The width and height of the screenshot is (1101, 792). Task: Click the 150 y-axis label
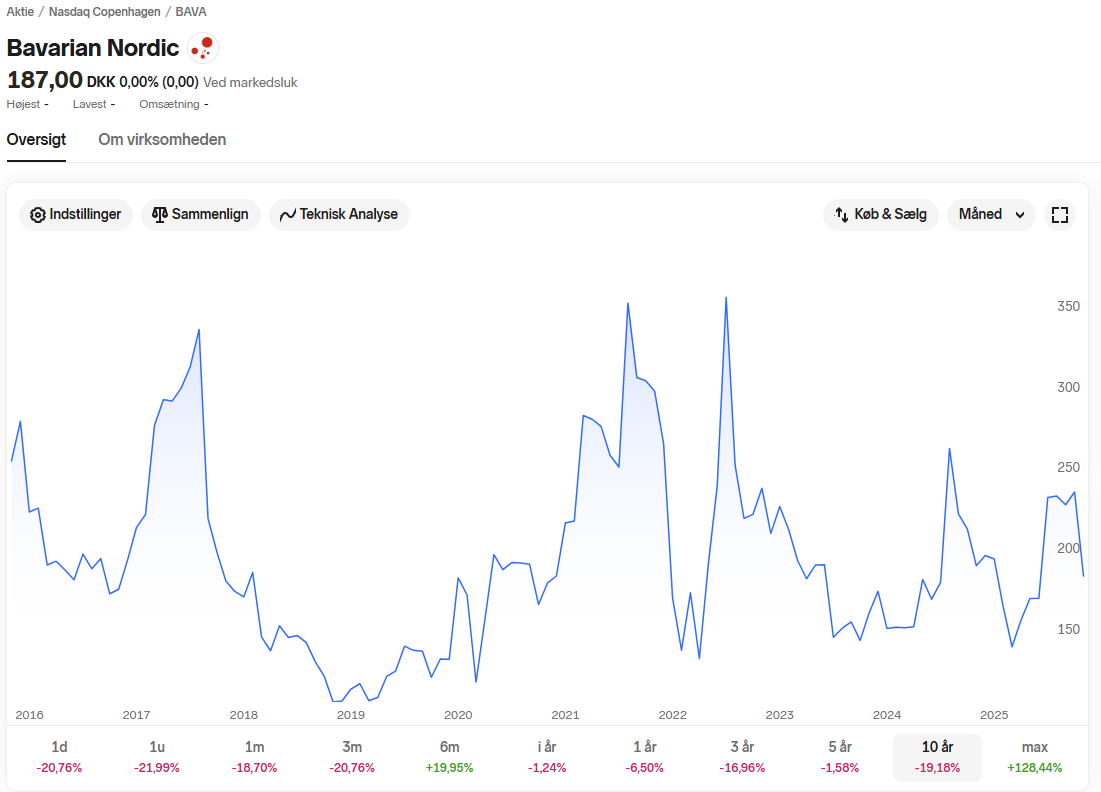coord(1068,629)
